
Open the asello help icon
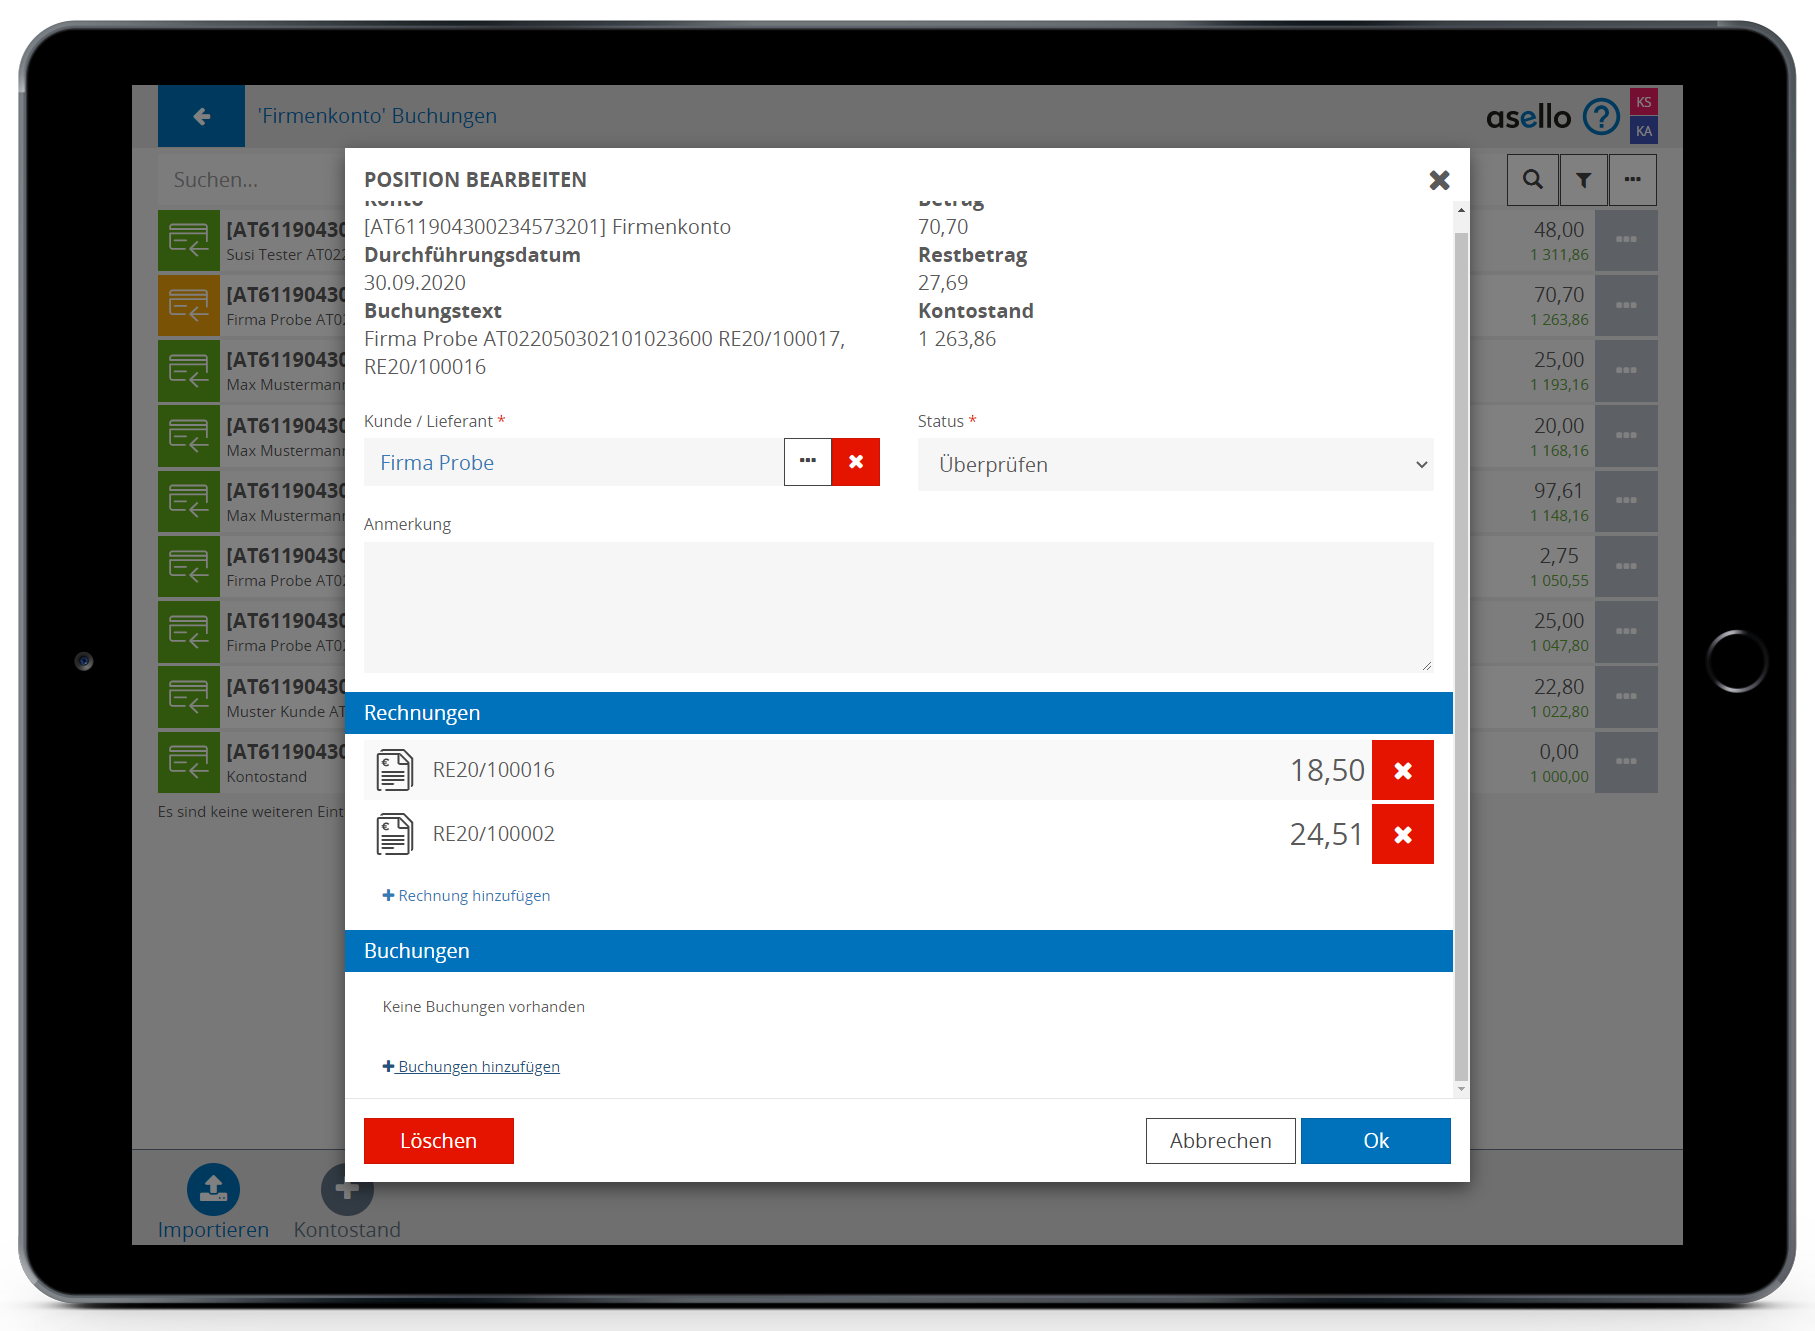coord(1600,117)
